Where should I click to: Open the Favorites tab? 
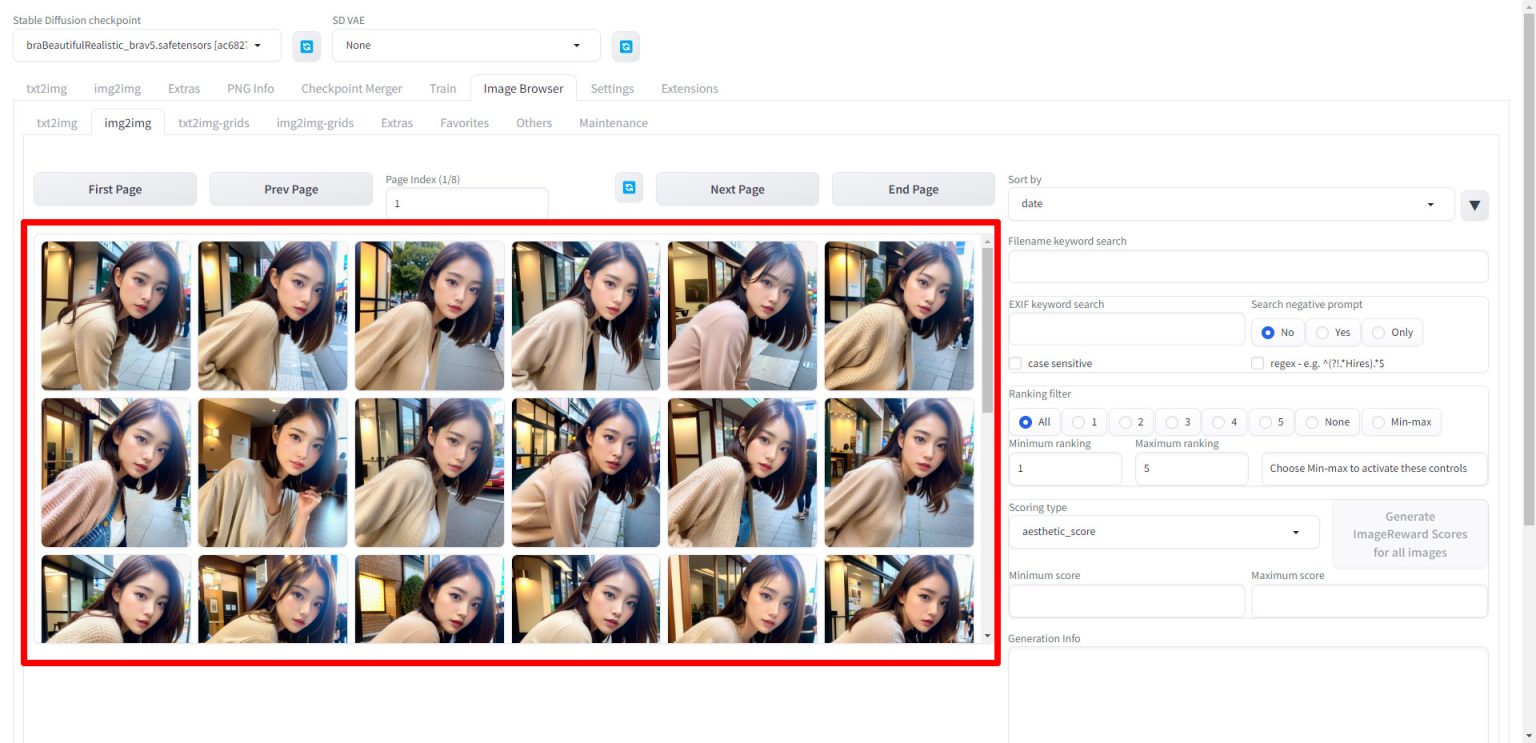[x=464, y=122]
